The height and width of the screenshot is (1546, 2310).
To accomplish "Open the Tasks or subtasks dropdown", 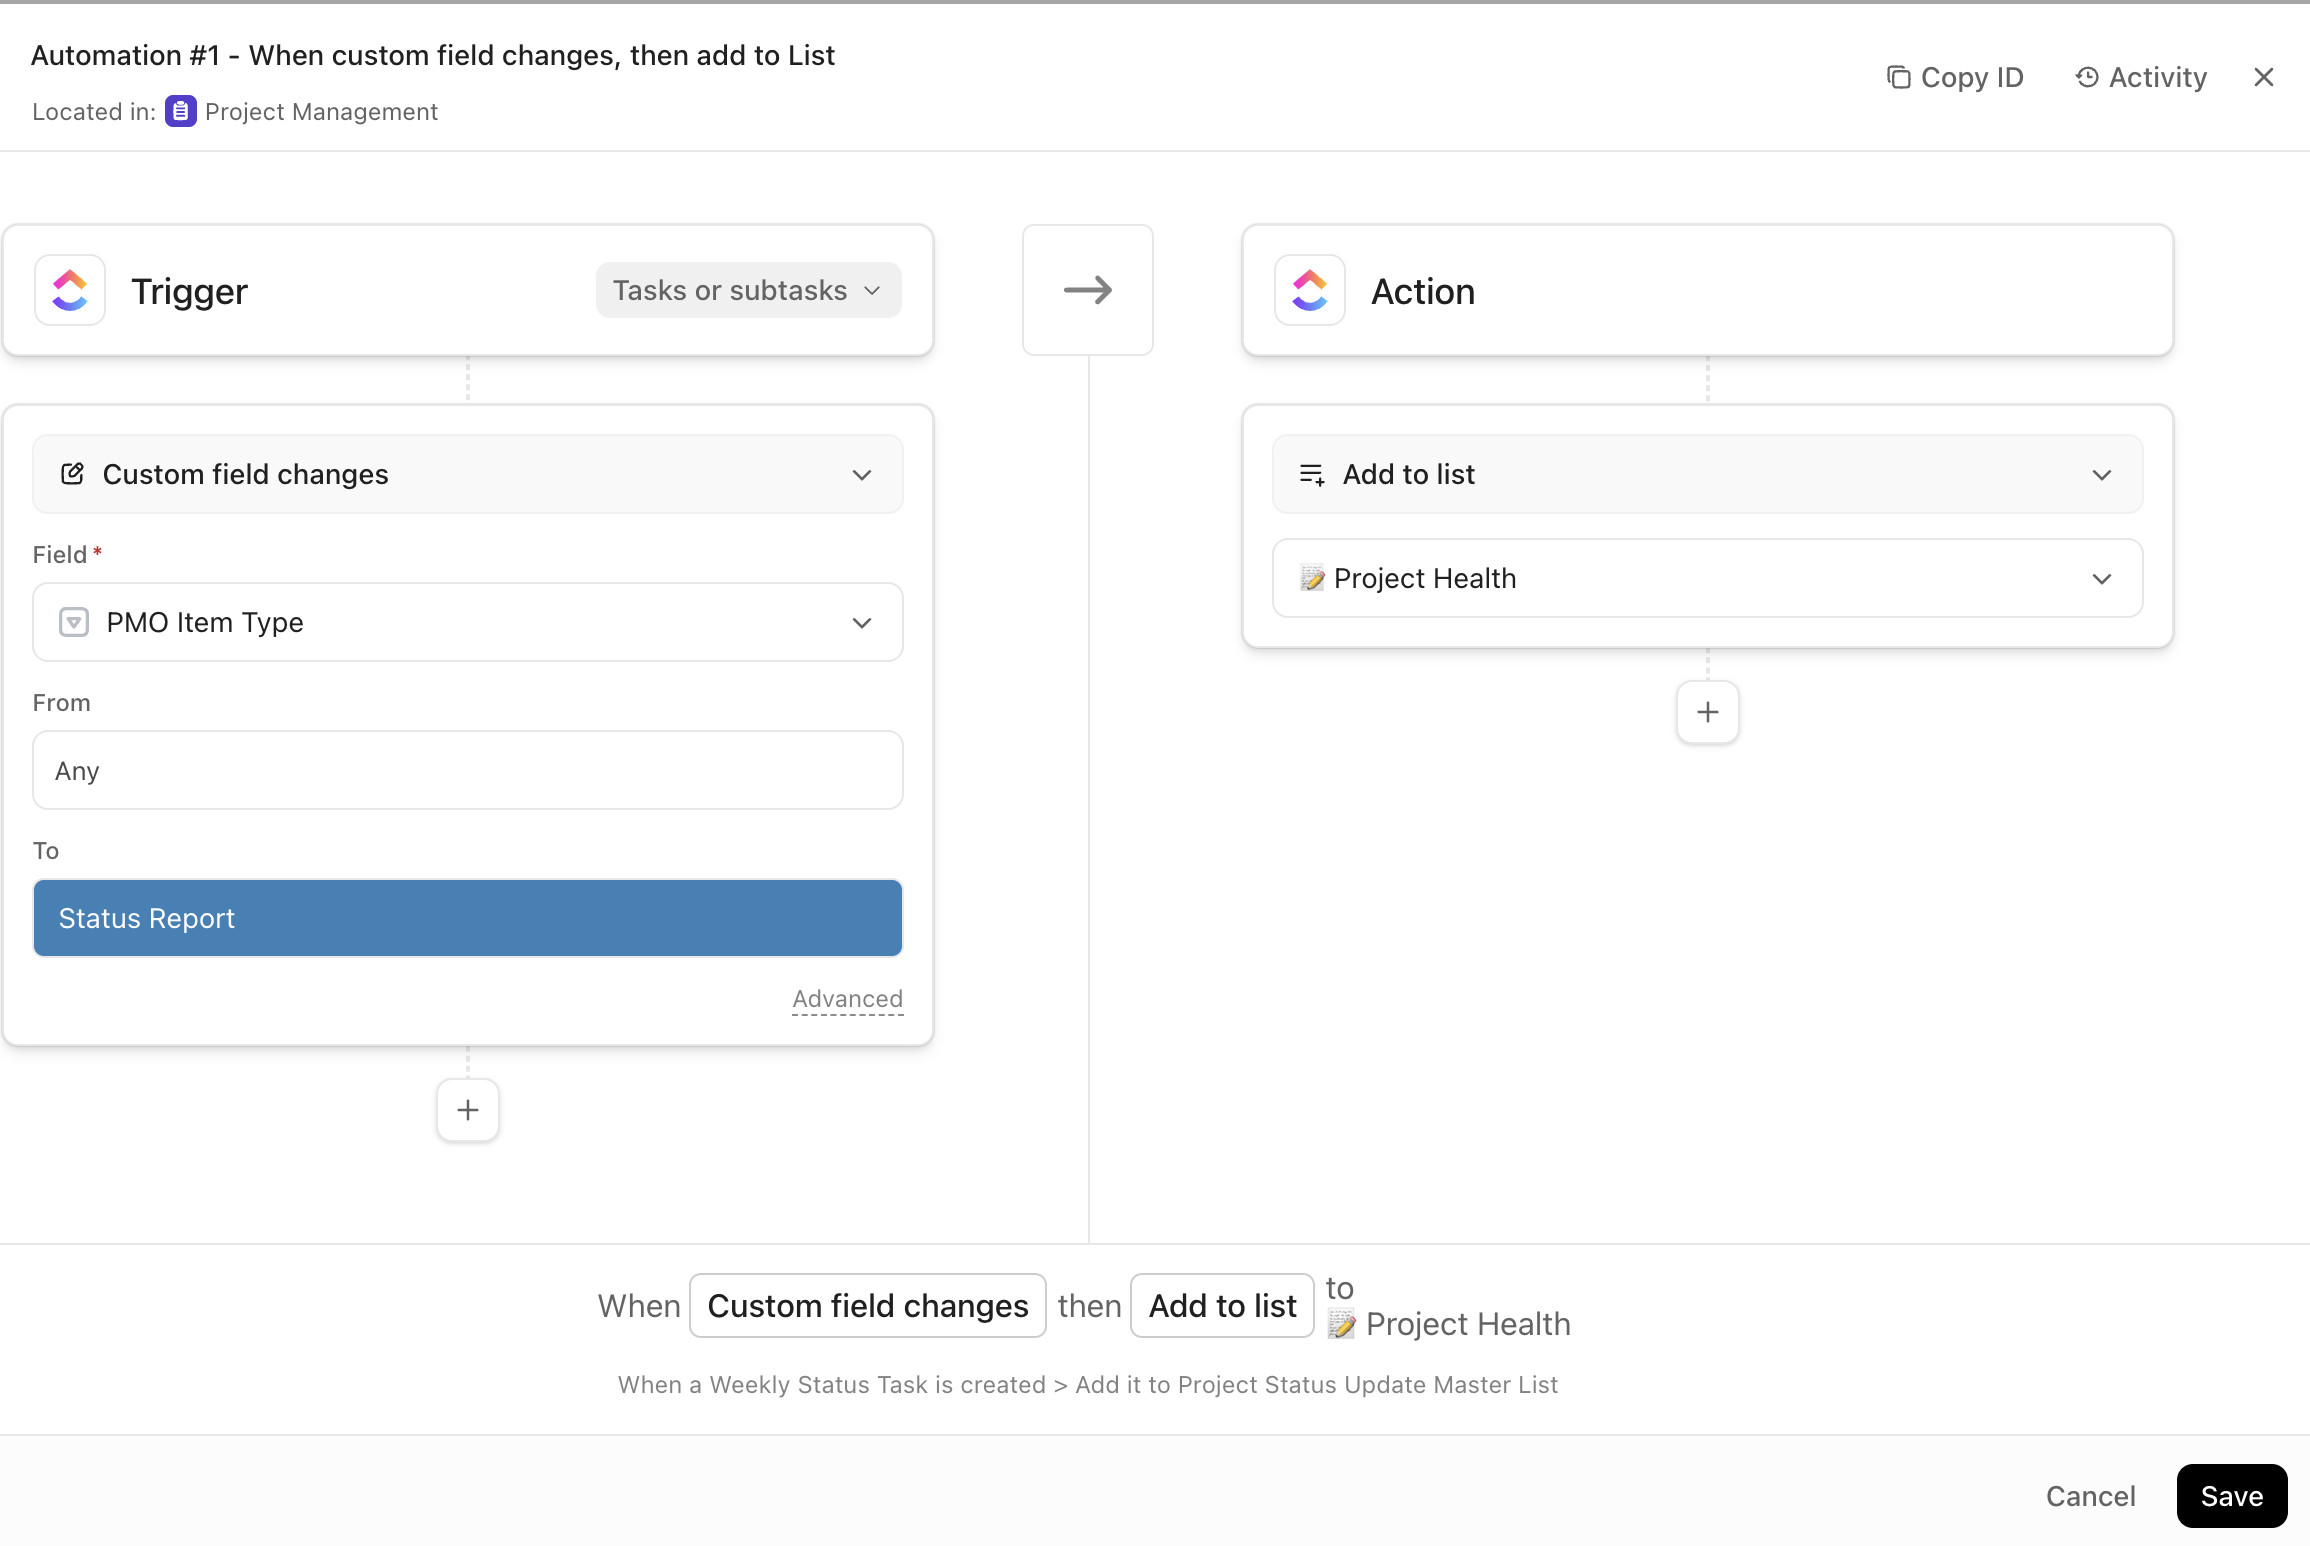I will coord(747,290).
